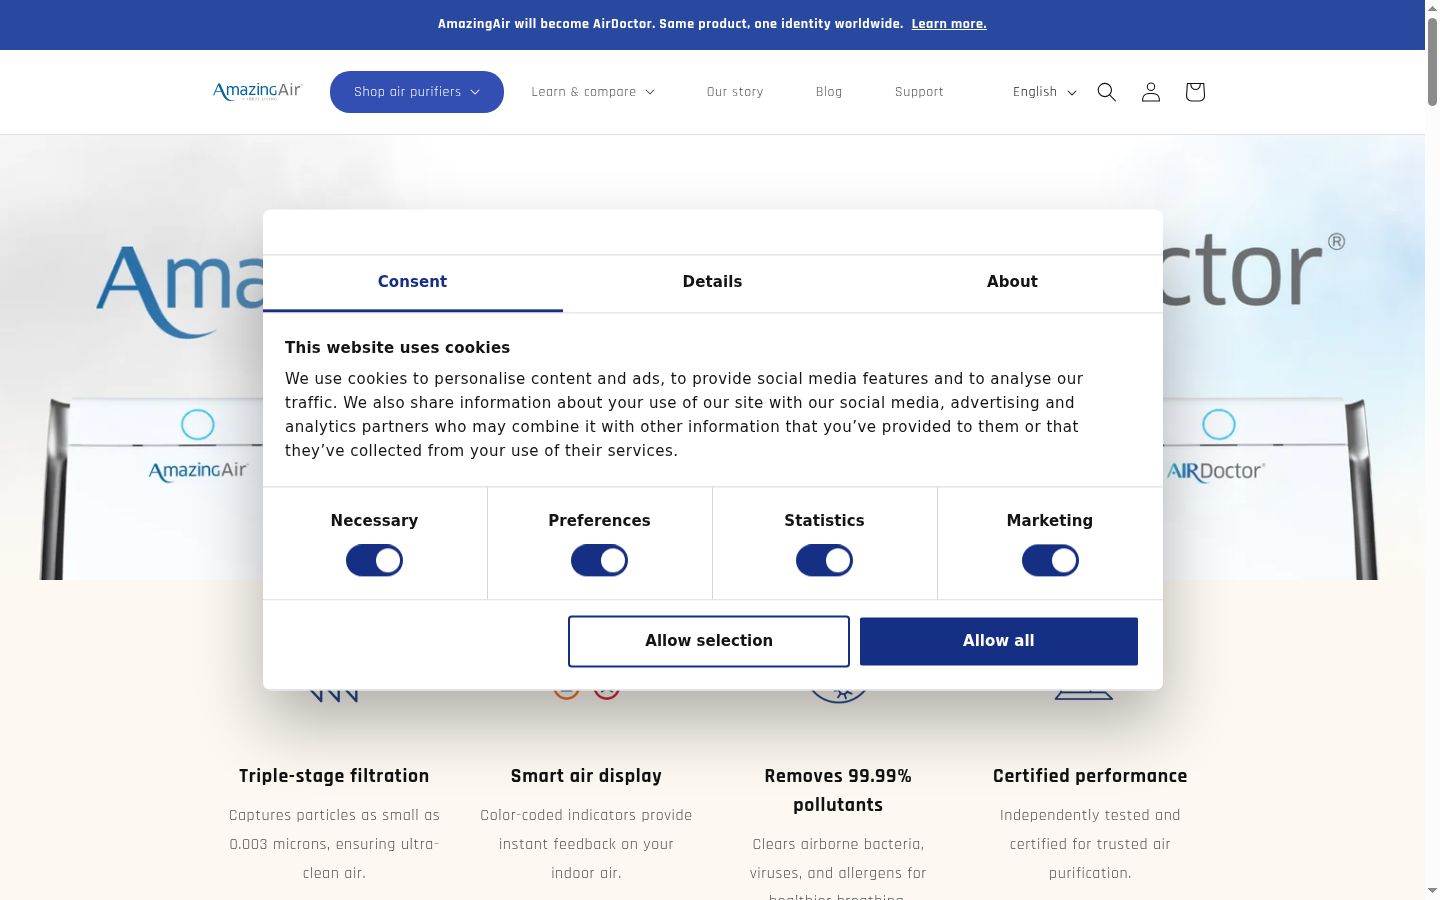The image size is (1440, 900).
Task: Click the Allow all button
Action: (999, 641)
